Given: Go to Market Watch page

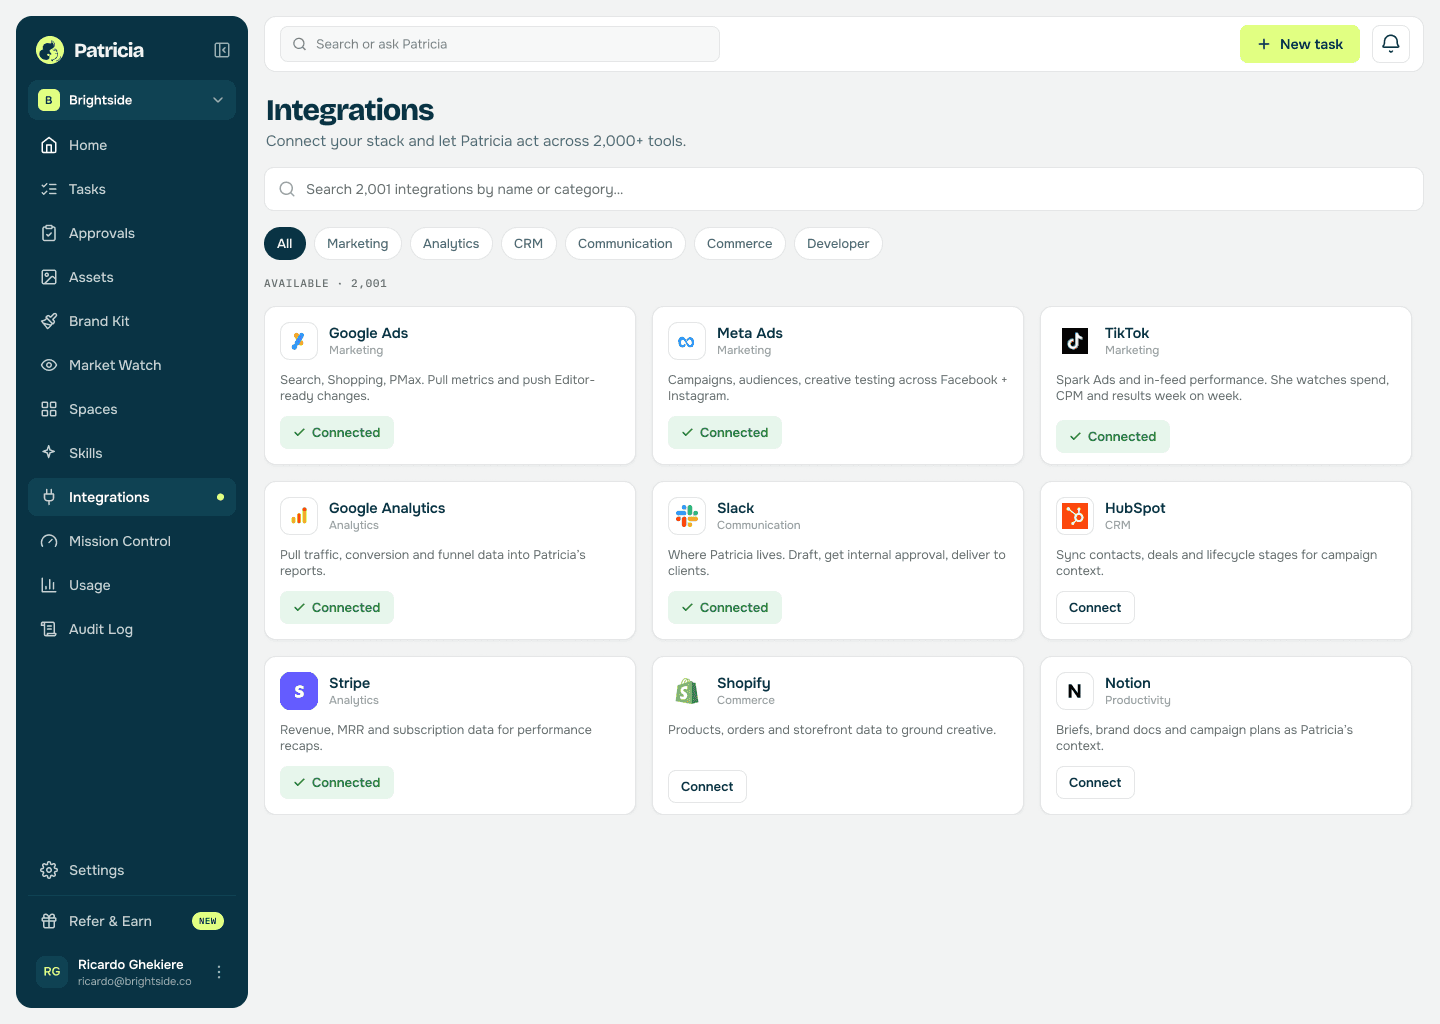Looking at the screenshot, I should click(x=132, y=365).
